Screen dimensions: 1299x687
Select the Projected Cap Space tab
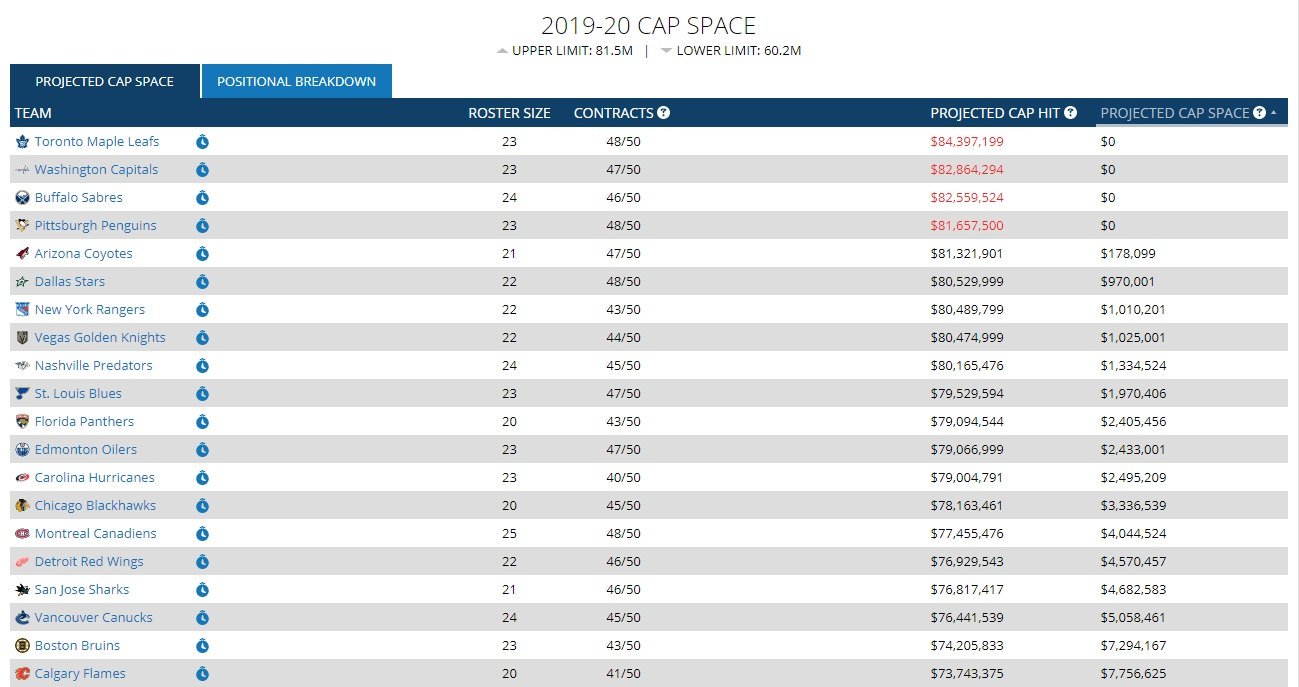pos(105,82)
